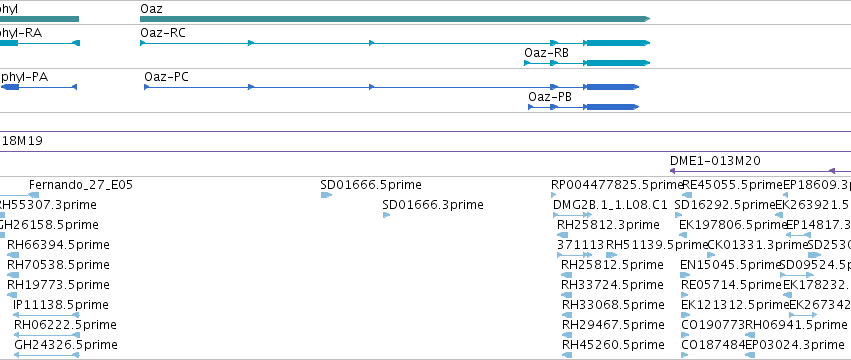Open EST EP03024.3prime

[x=795, y=345]
